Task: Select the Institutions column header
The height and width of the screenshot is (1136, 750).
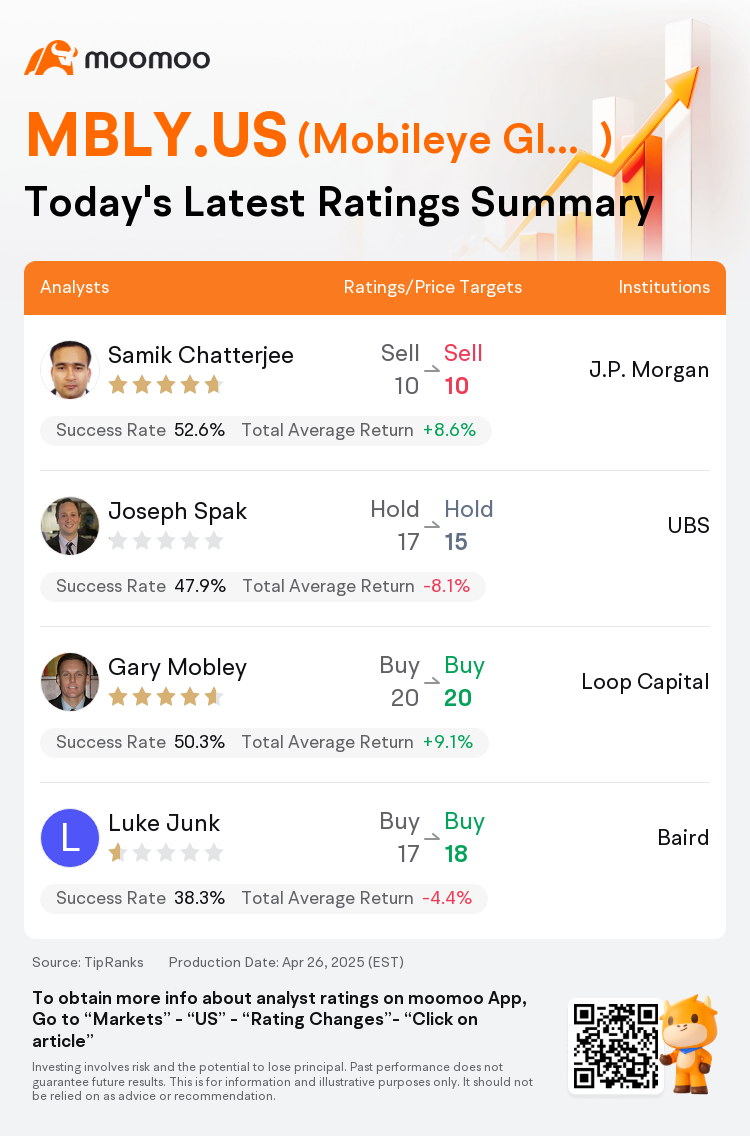Action: click(x=664, y=287)
